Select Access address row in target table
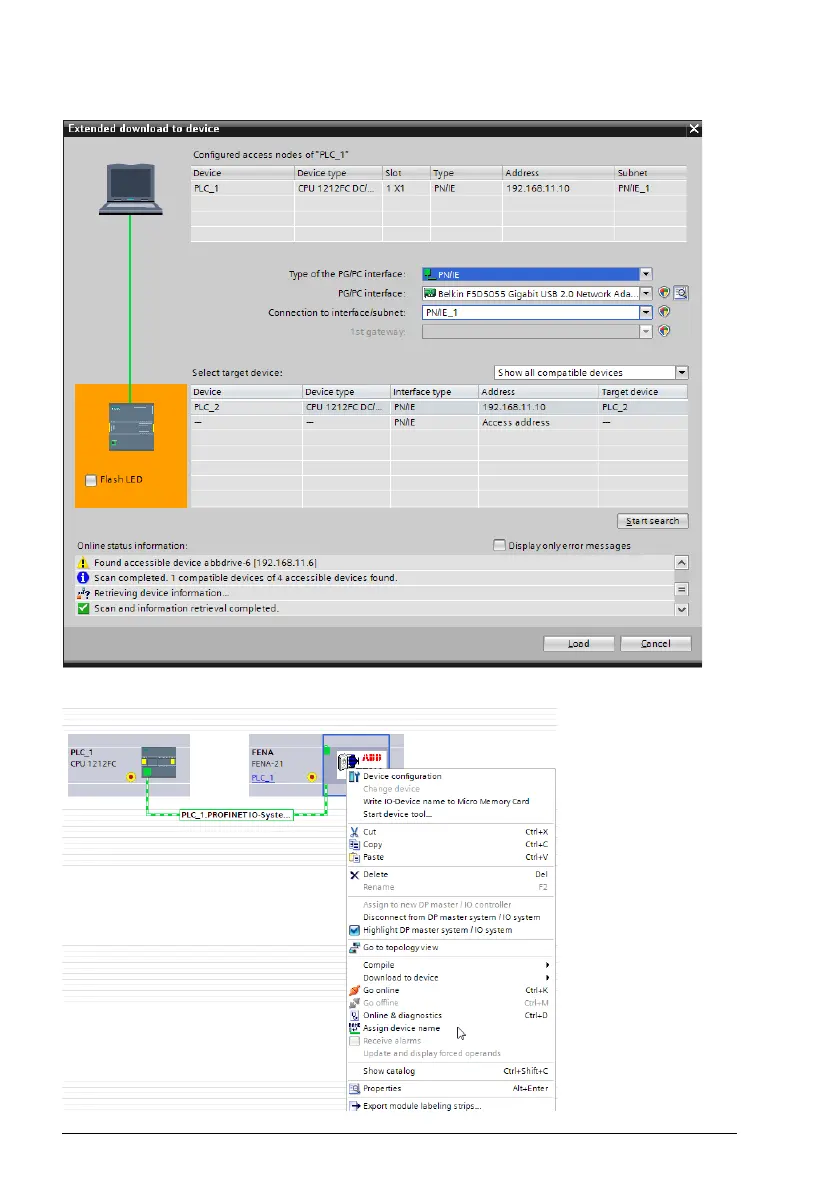 (439, 423)
